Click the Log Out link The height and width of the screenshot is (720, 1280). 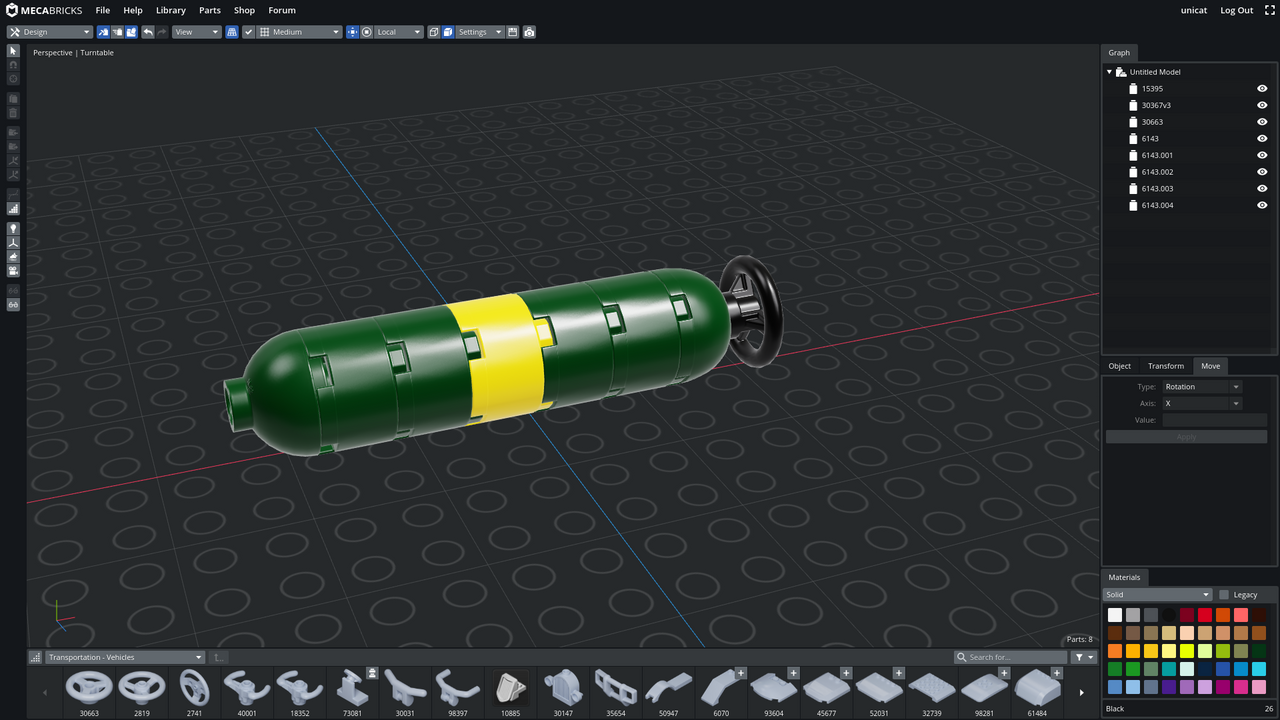tap(1237, 10)
